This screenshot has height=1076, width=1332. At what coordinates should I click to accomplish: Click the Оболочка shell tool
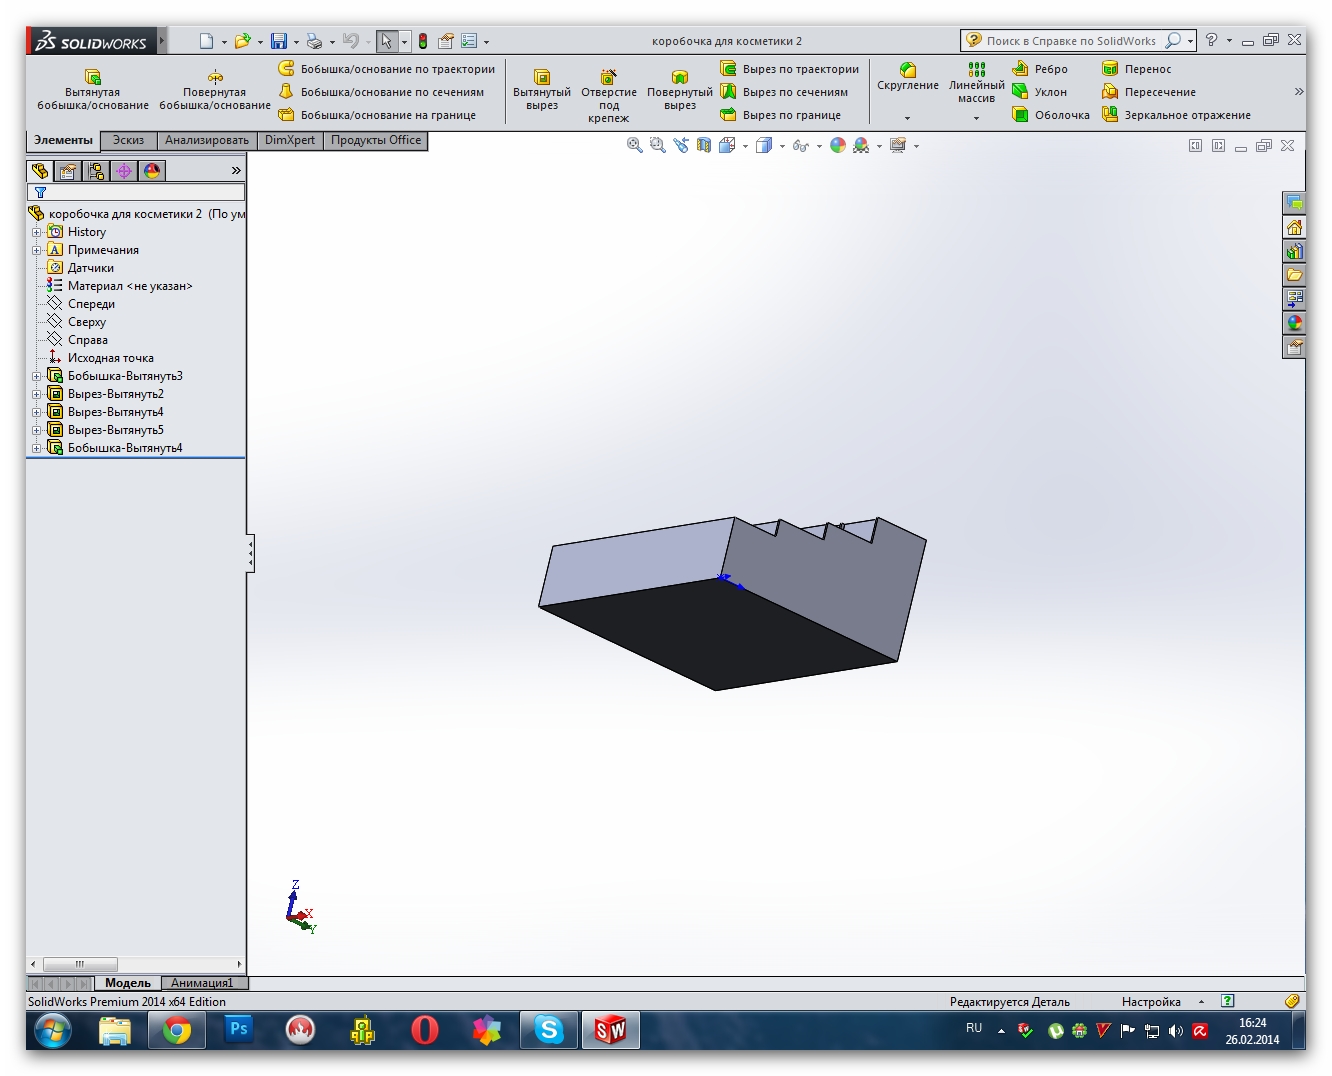pyautogui.click(x=1051, y=115)
